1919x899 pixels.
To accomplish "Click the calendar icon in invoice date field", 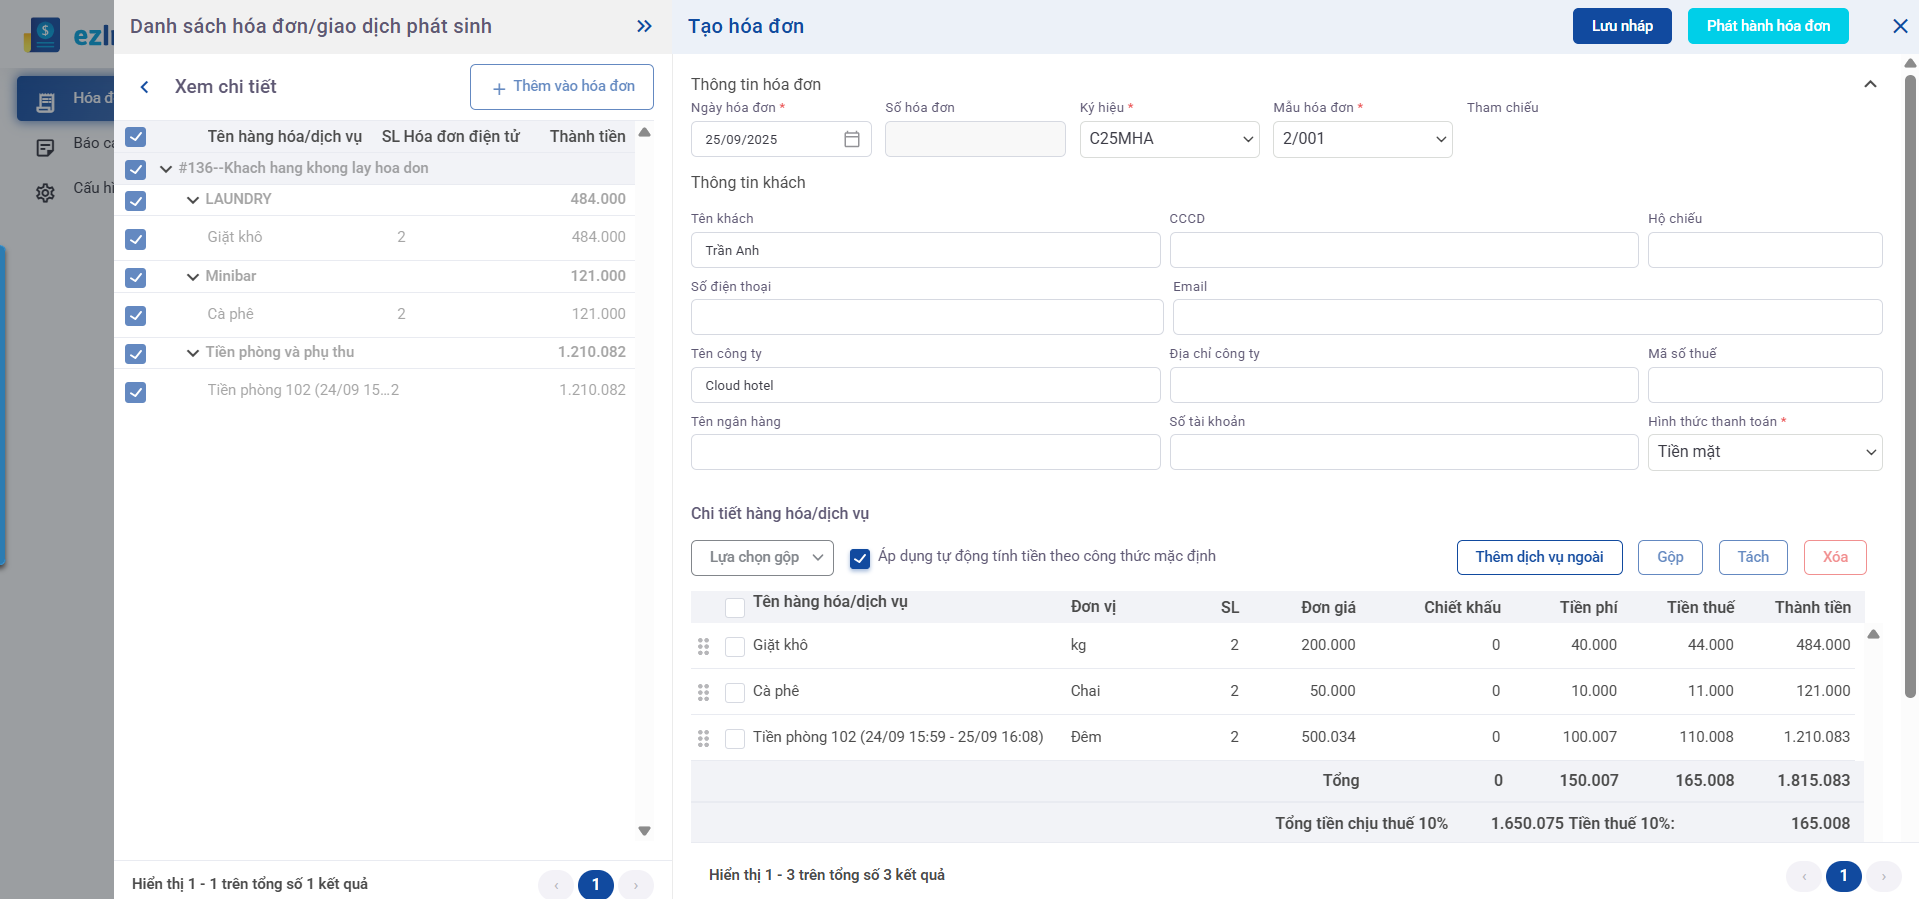I will click(851, 139).
